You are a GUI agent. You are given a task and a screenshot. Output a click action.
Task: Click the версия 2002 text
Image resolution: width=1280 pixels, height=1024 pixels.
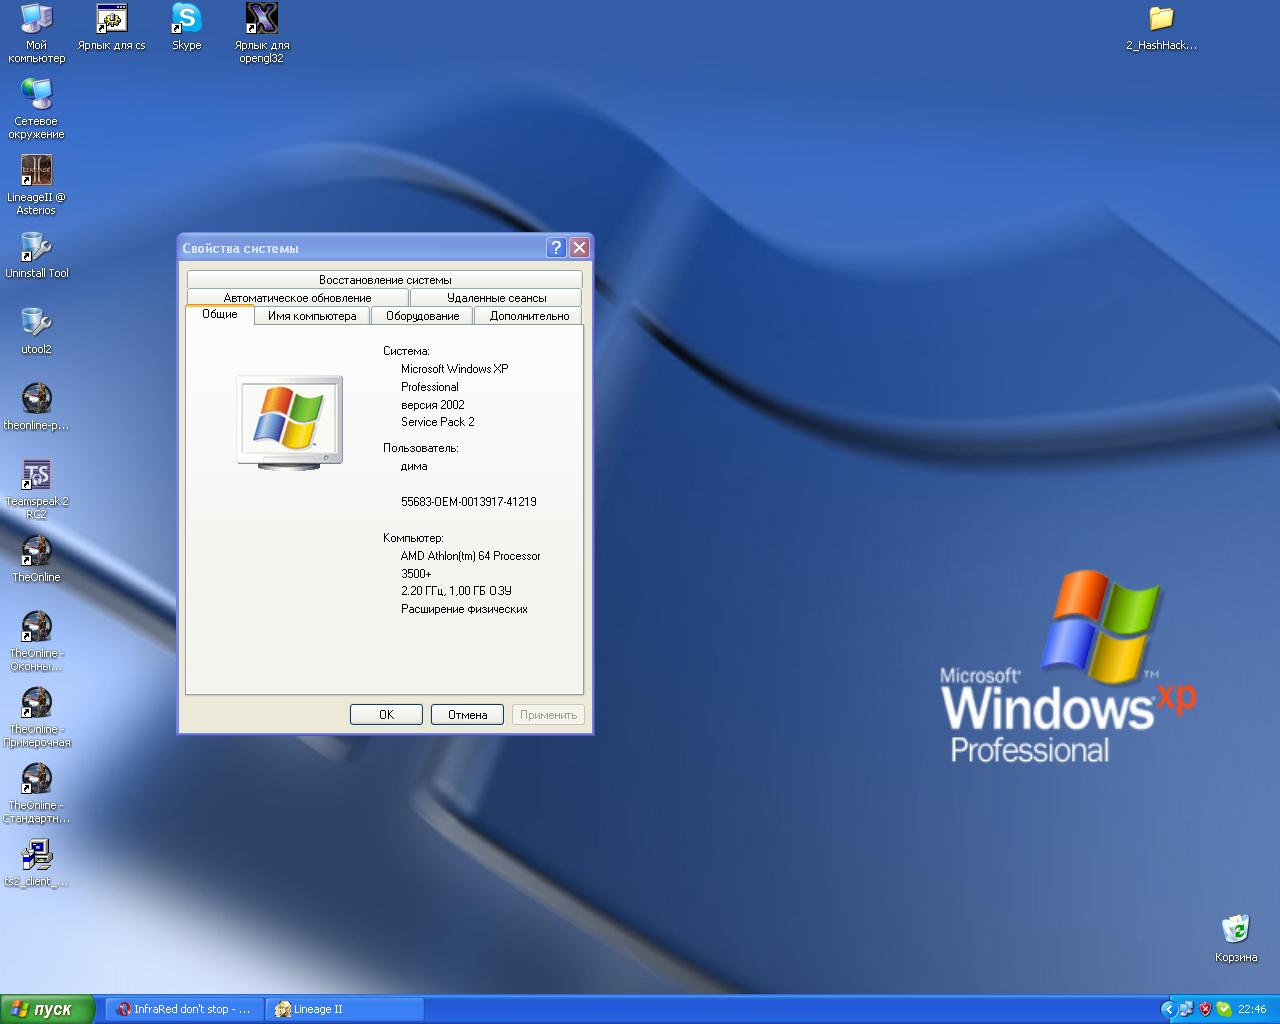pos(432,405)
